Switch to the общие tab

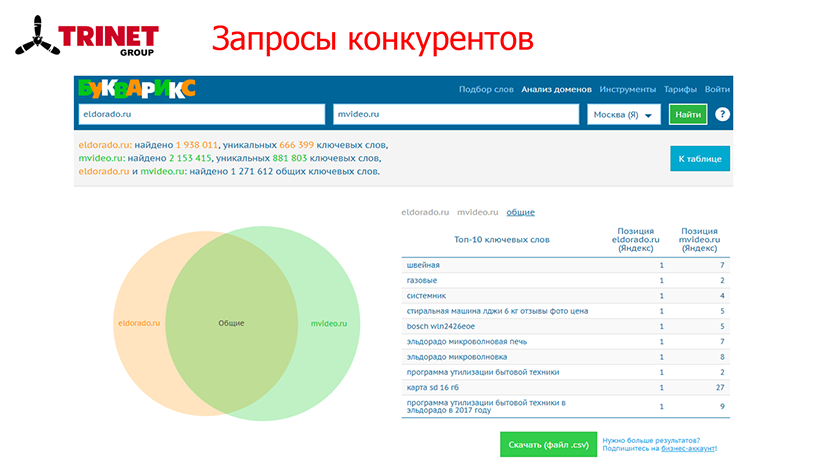pyautogui.click(x=521, y=212)
